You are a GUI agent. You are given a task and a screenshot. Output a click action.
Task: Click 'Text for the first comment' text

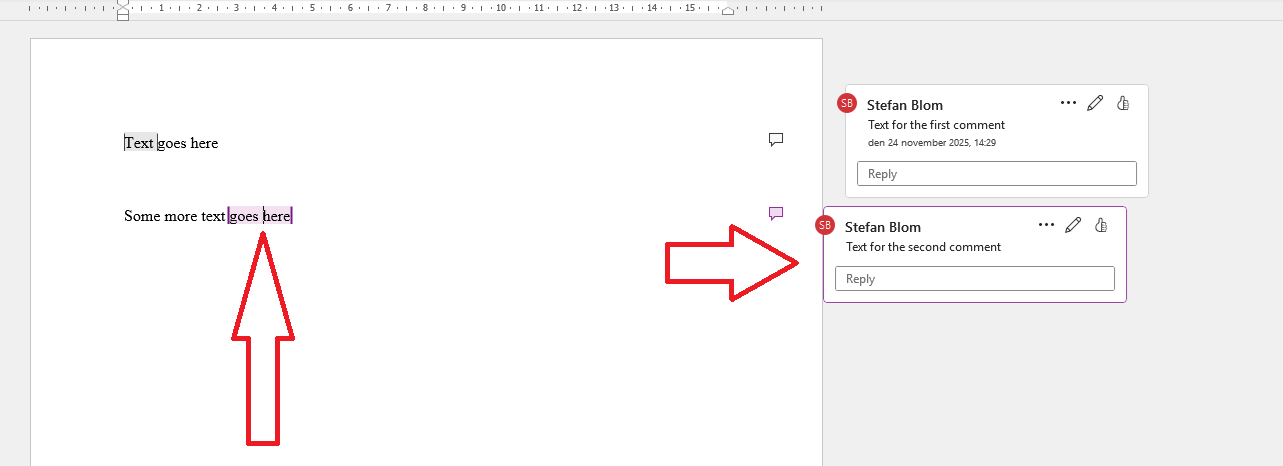tap(936, 125)
